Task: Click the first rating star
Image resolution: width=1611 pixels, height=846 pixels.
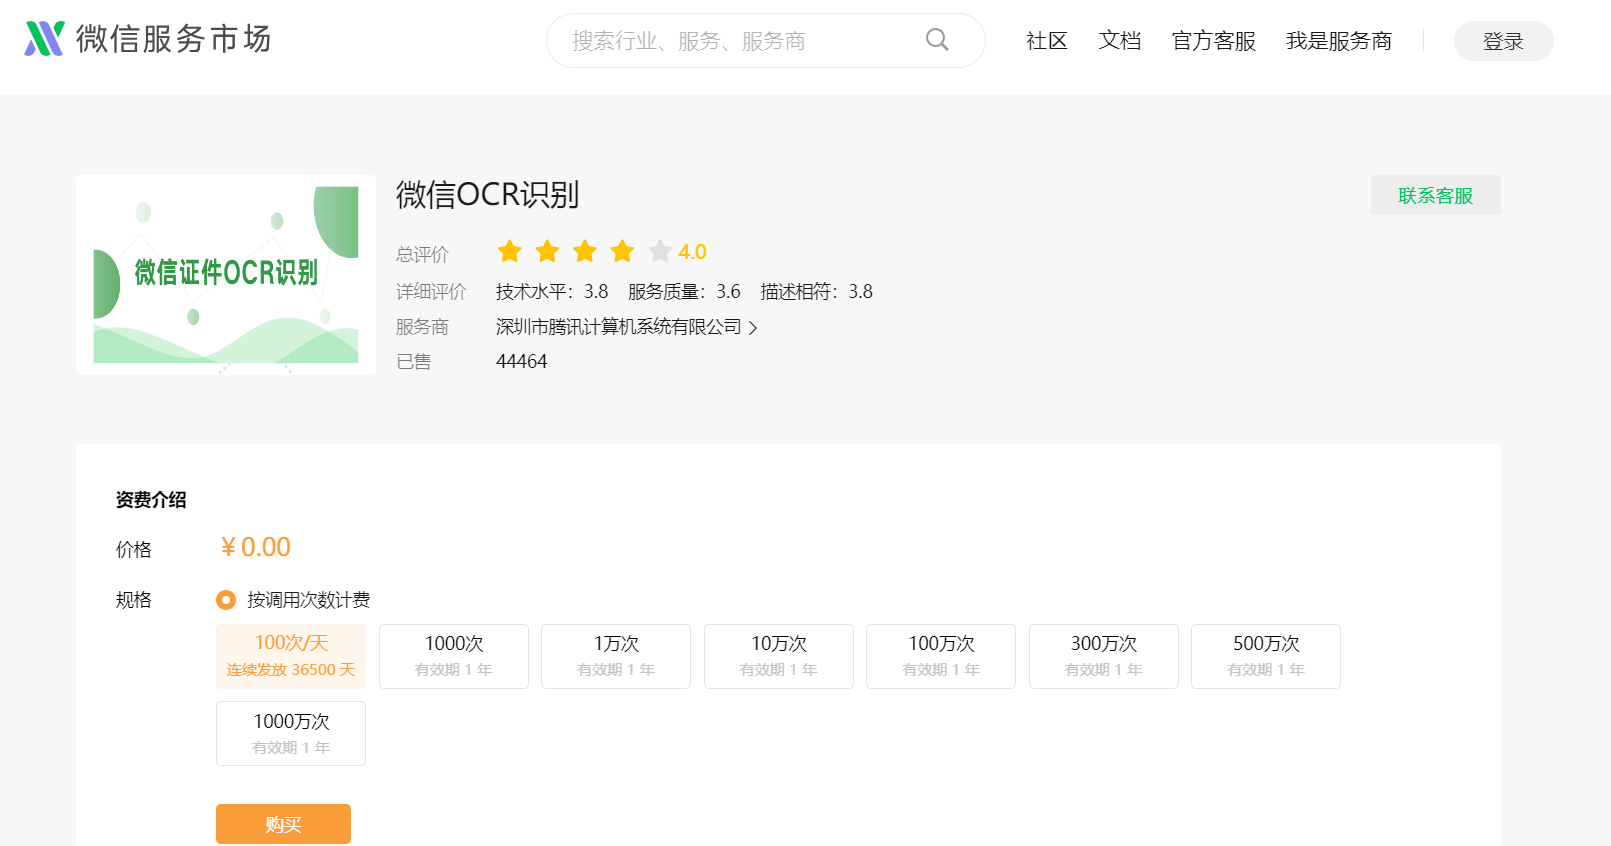Action: [510, 251]
